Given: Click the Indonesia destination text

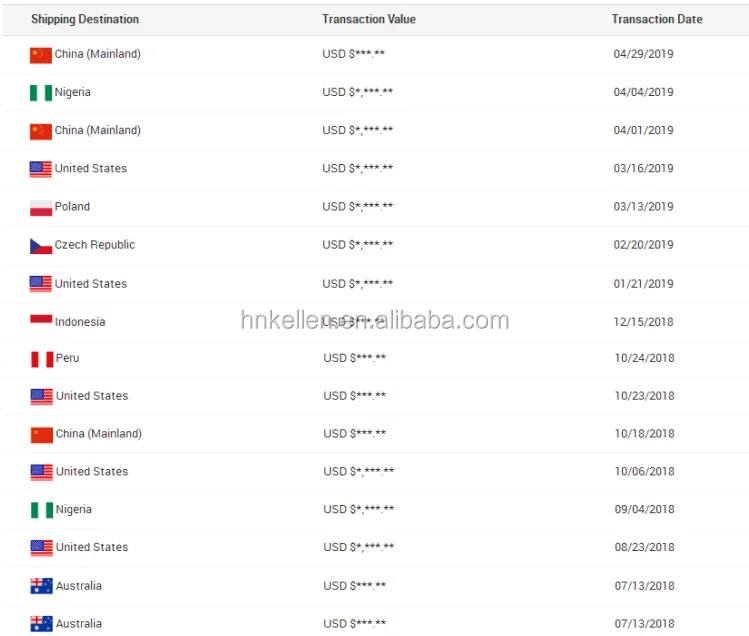Looking at the screenshot, I should 80,322.
